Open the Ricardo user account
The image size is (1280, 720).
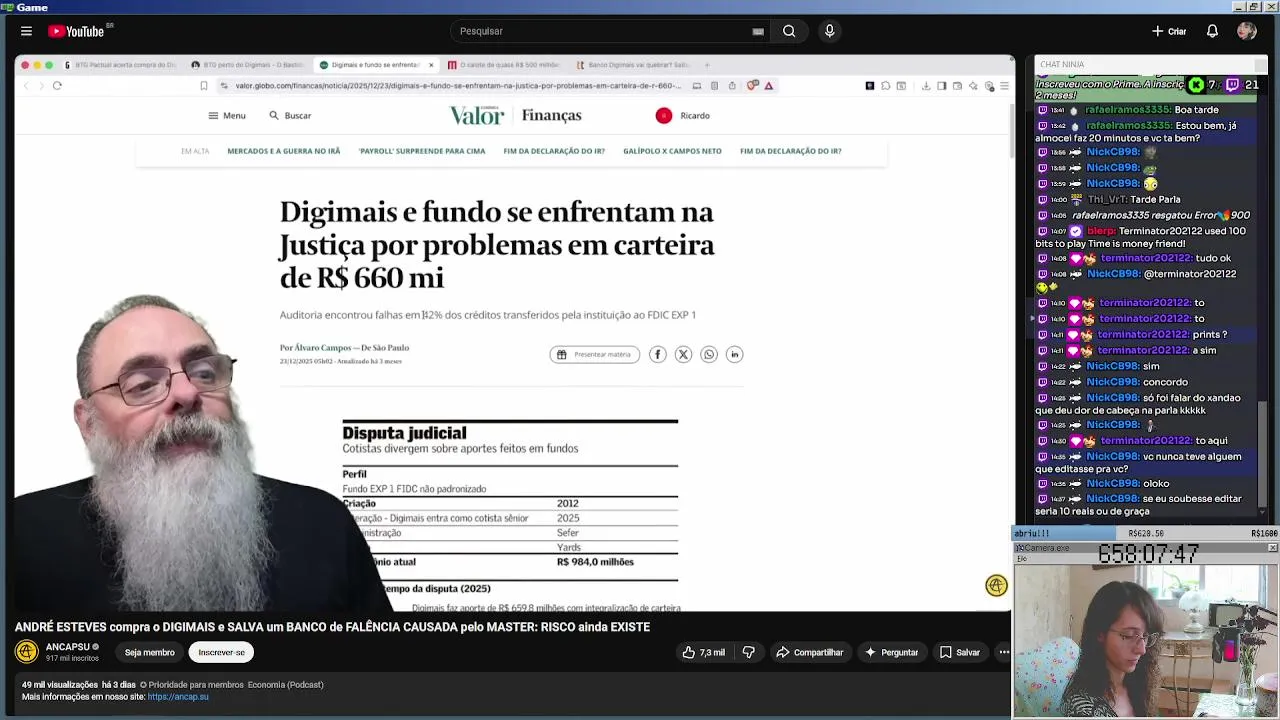(x=683, y=116)
